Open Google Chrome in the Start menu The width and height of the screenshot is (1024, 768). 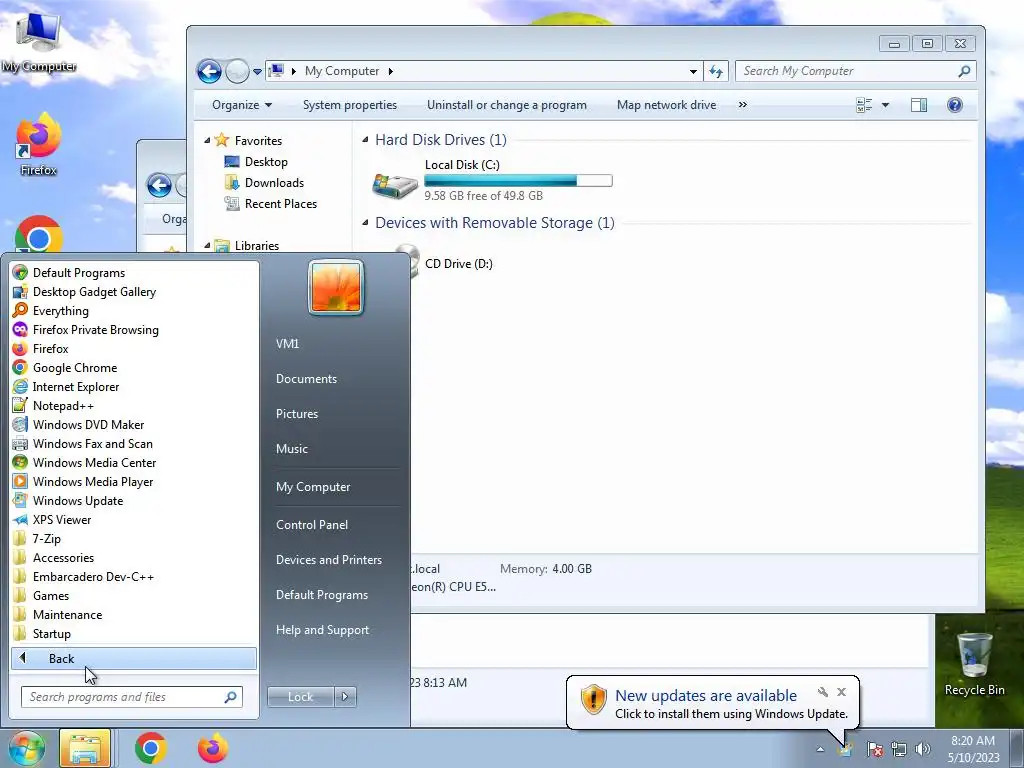[x=65, y=368]
